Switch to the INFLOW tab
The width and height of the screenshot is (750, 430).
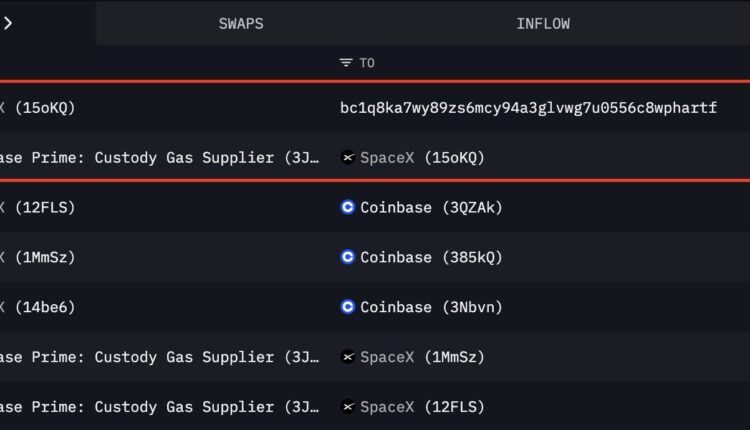543,23
